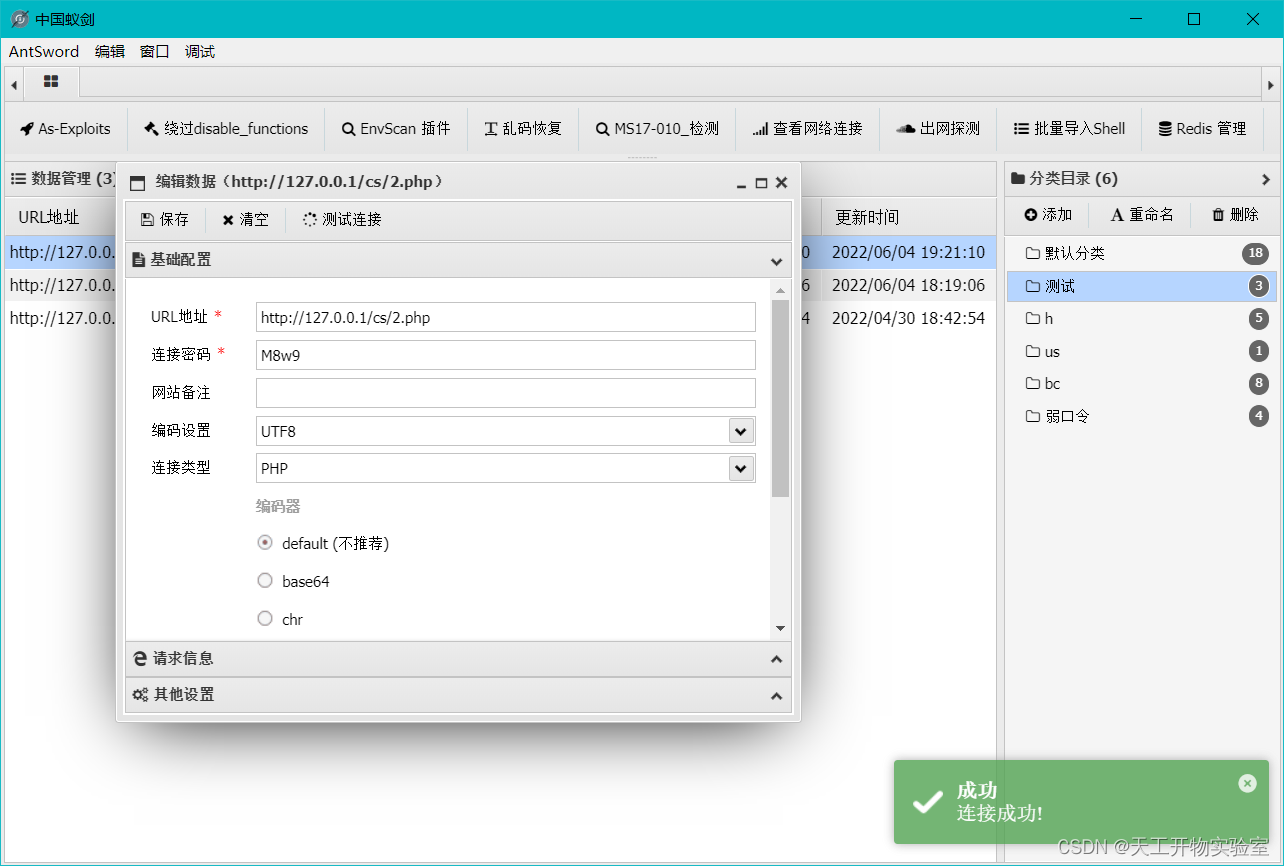Click the dialog's vertical scrollbar thumb

click(781, 397)
